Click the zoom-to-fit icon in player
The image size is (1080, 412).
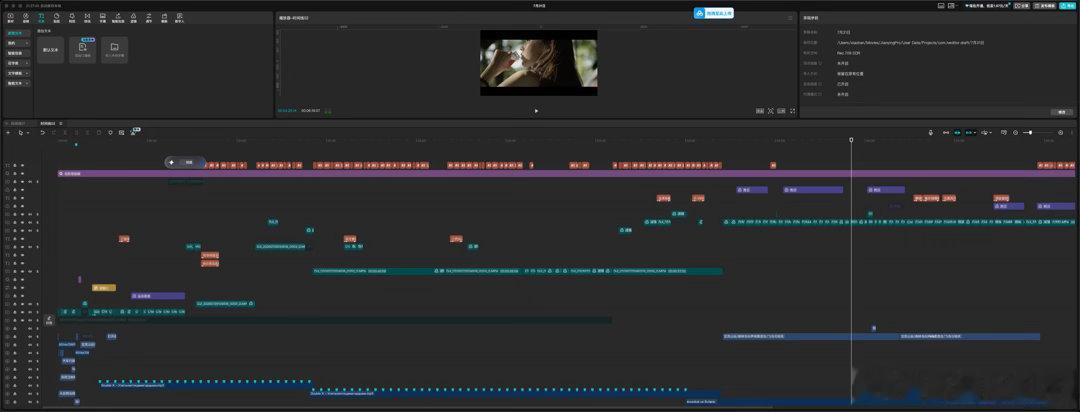(x=771, y=111)
